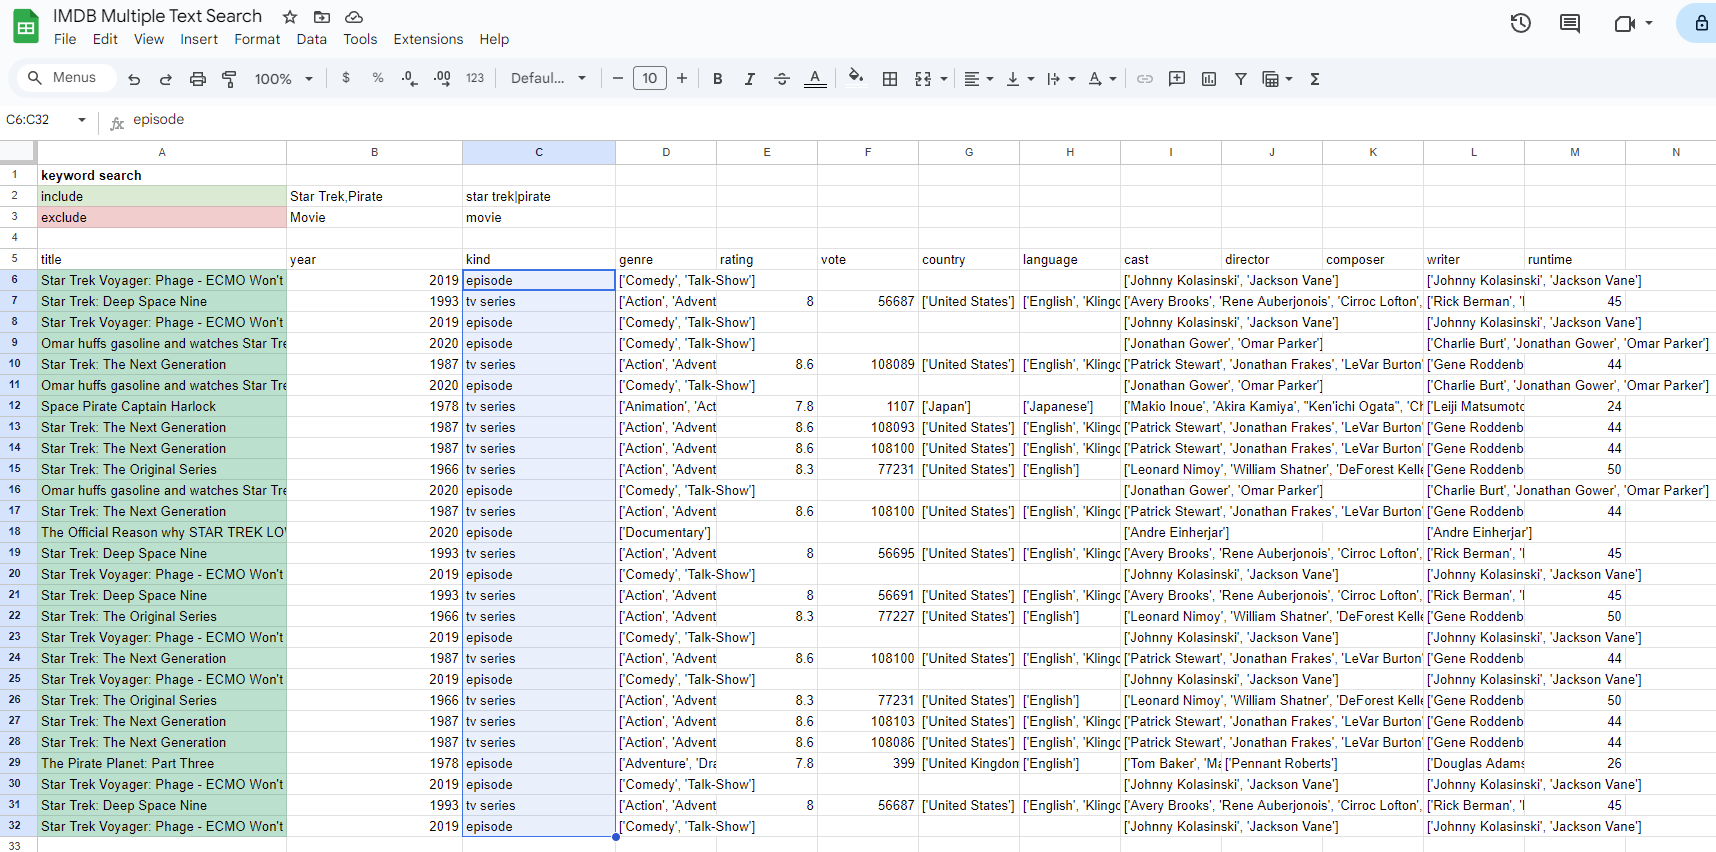Select column A header
The width and height of the screenshot is (1716, 852).
click(162, 152)
